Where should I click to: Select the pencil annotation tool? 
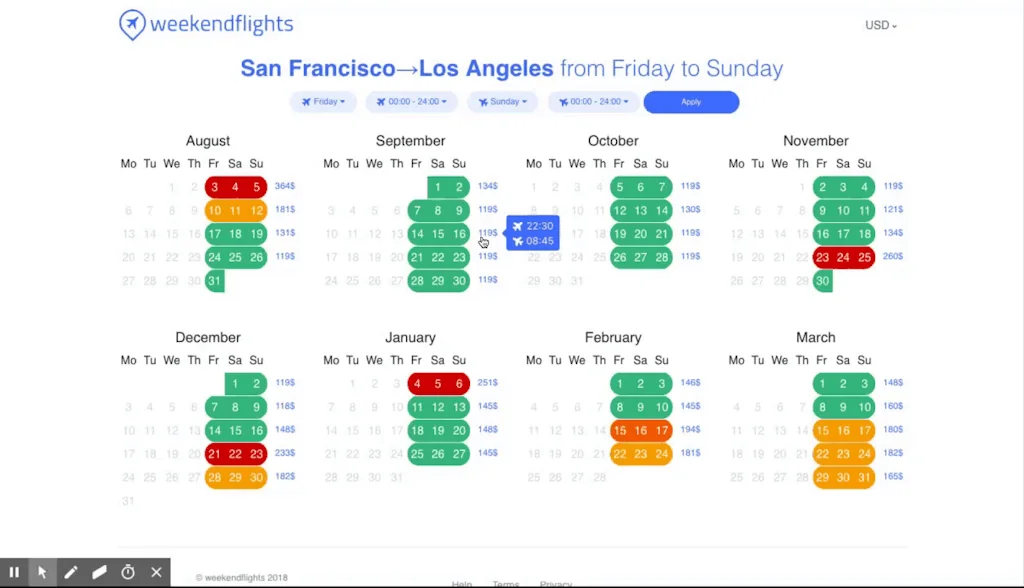point(71,572)
